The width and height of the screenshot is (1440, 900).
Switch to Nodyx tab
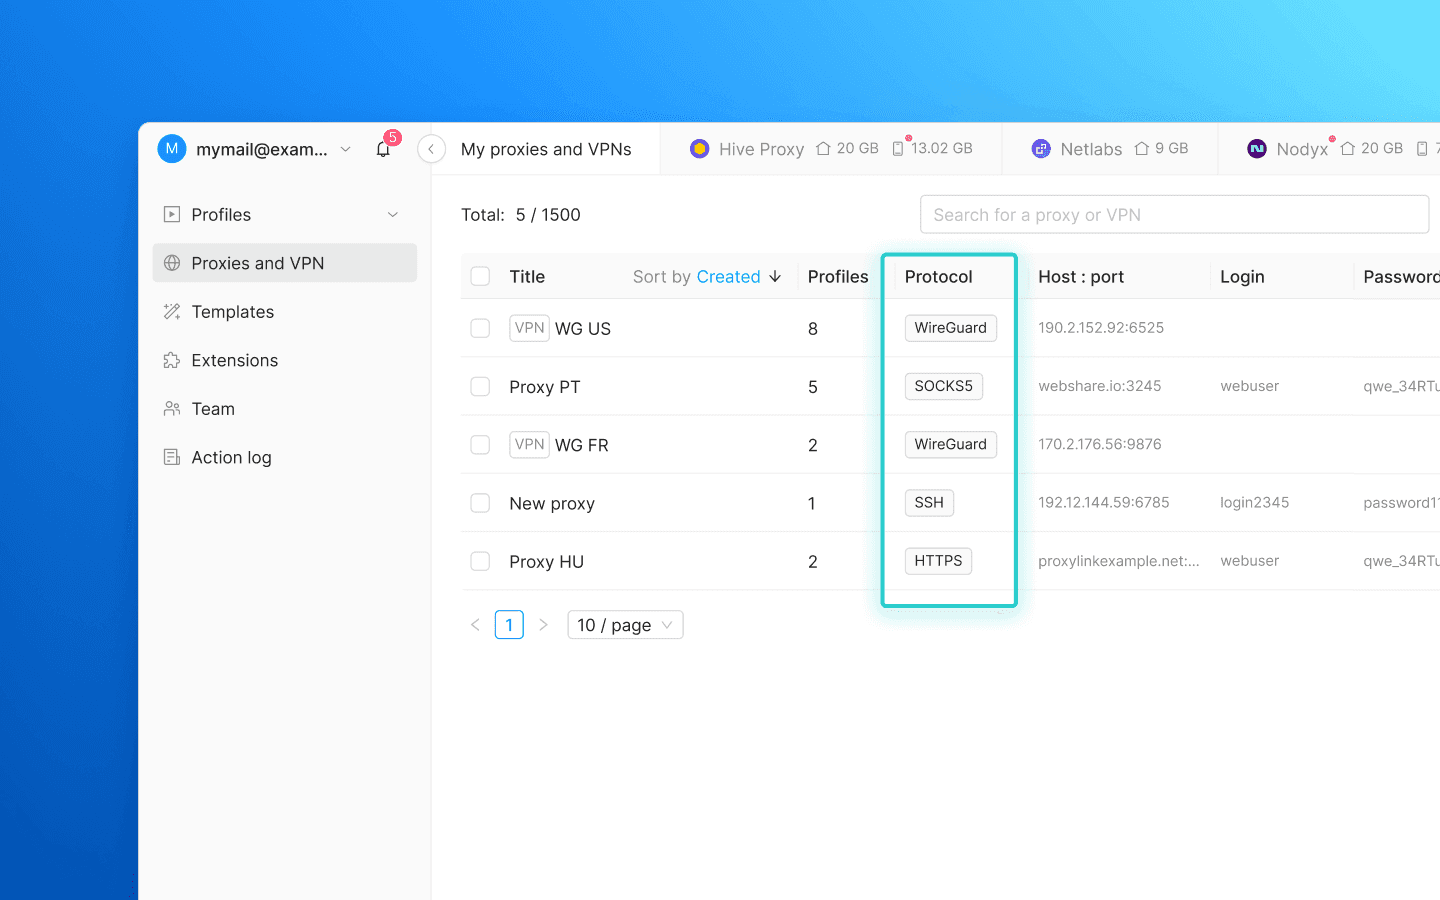tap(1330, 149)
